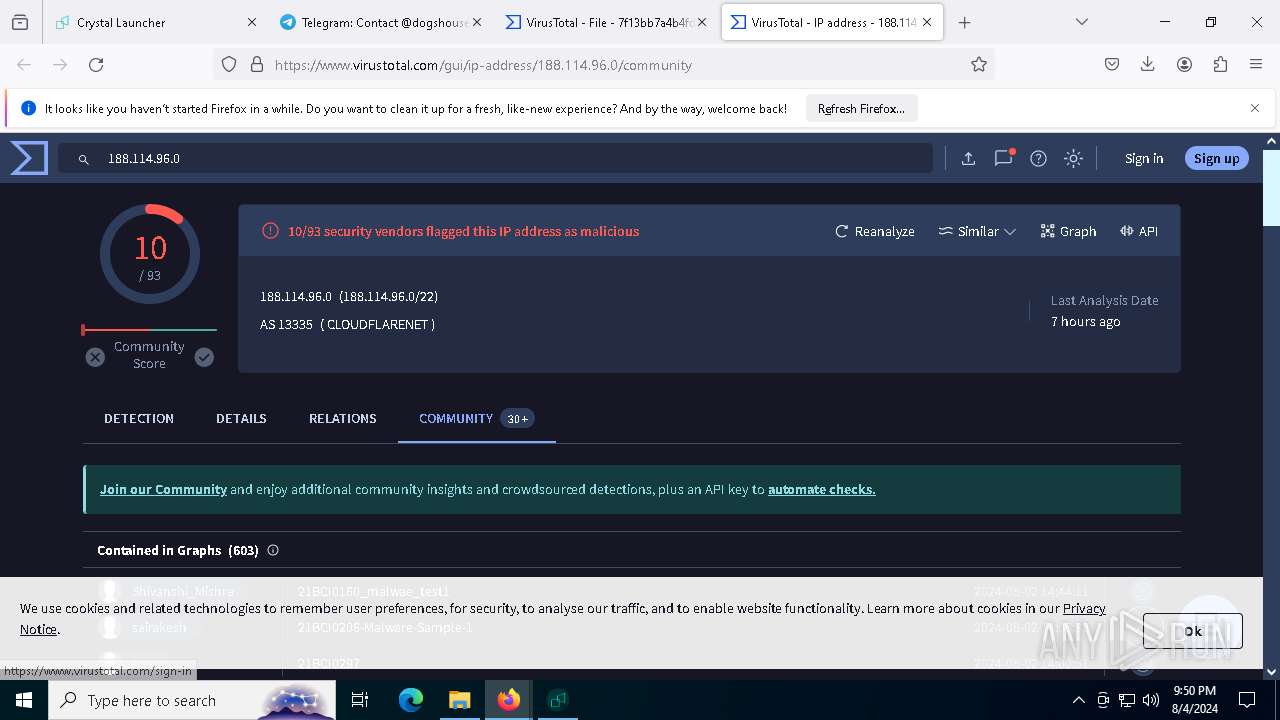The width and height of the screenshot is (1280, 720).
Task: Switch to the DETAILS tab
Action: point(241,418)
